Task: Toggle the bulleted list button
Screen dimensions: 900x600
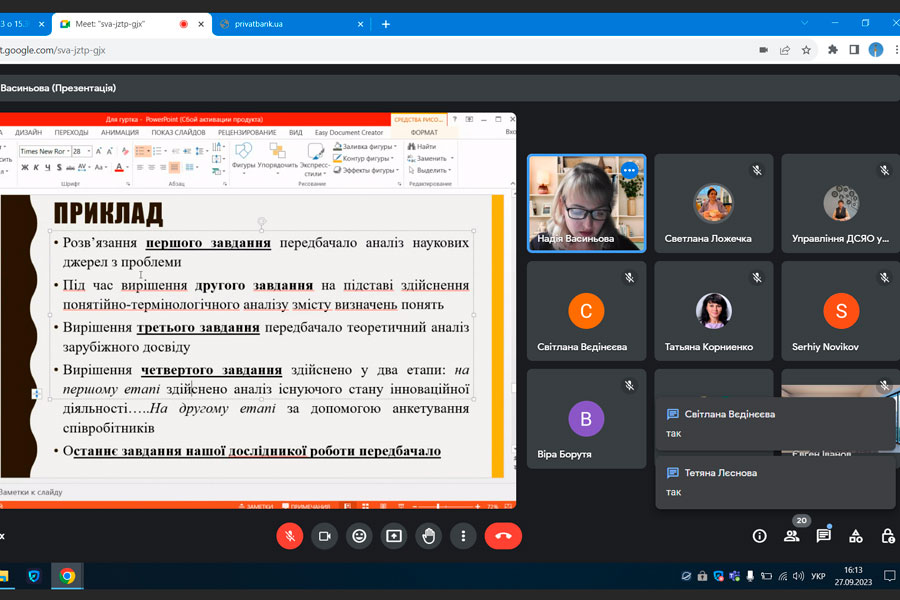Action: click(x=140, y=151)
